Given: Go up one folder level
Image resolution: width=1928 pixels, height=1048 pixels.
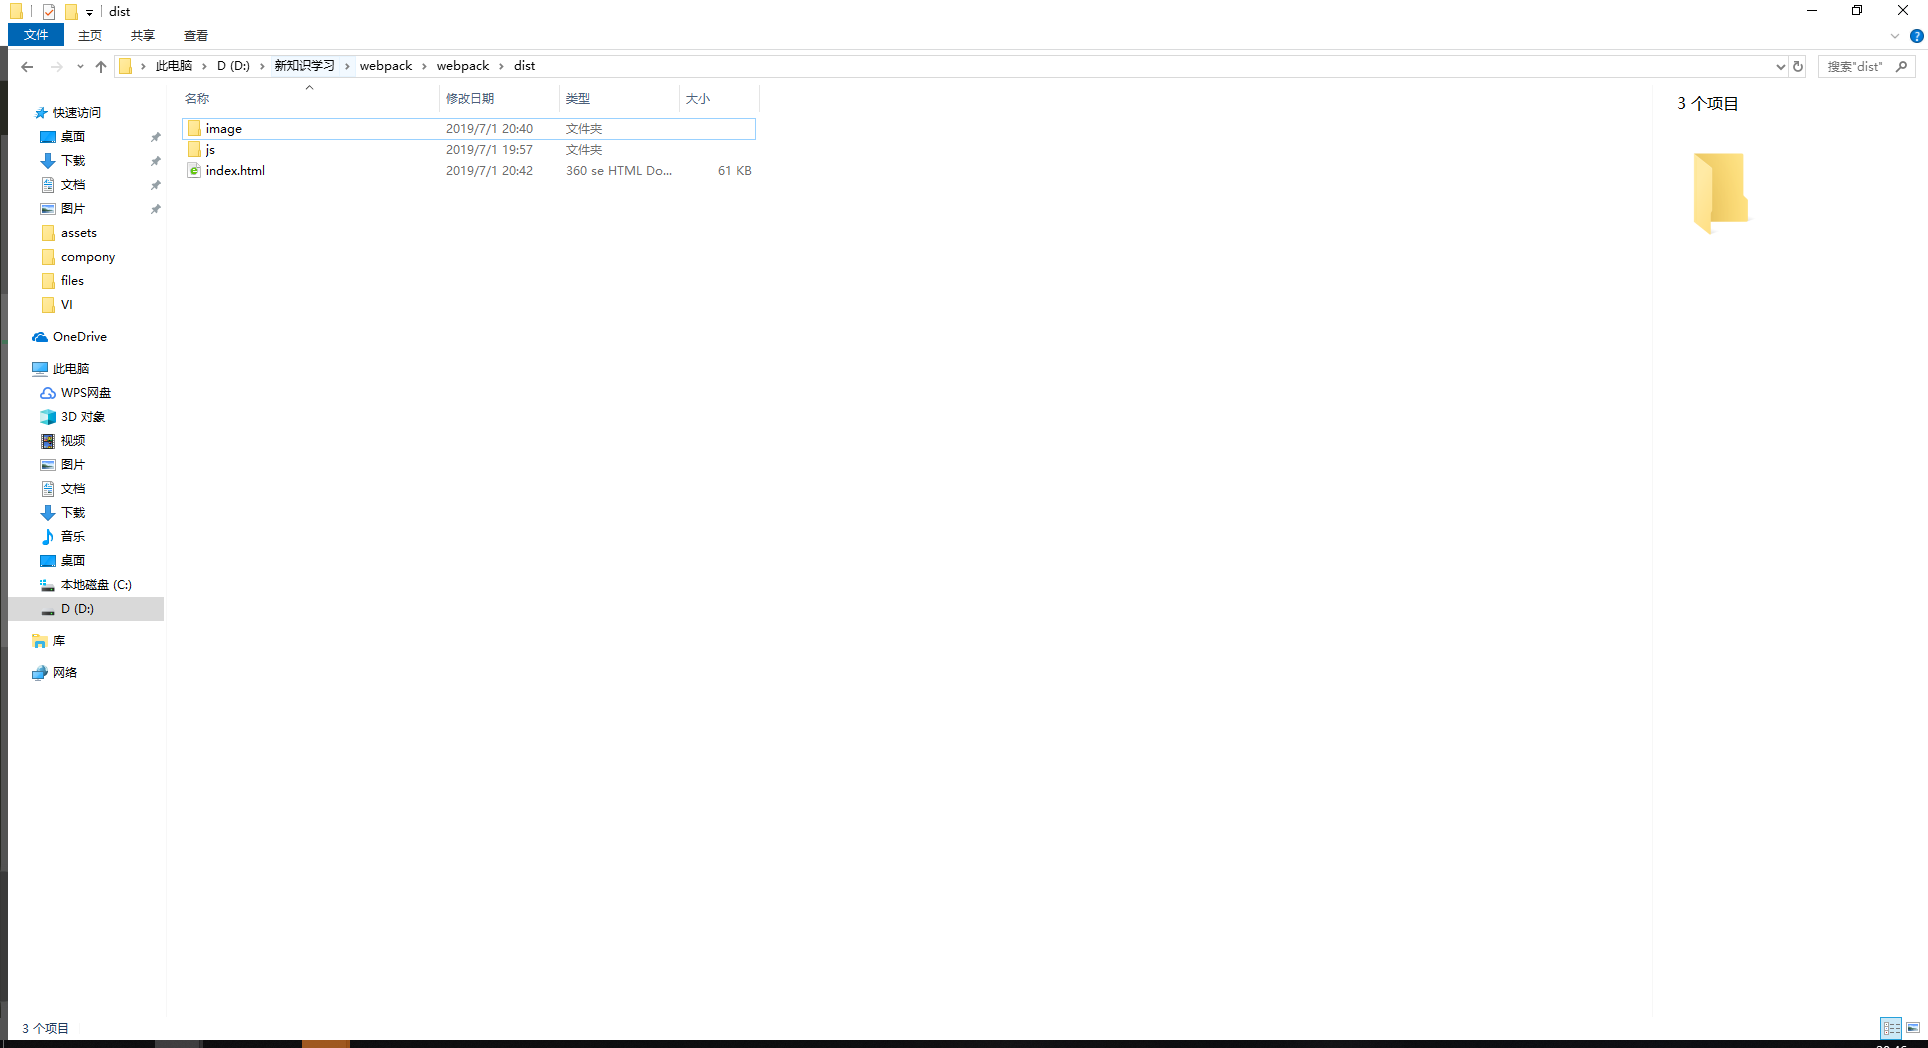Looking at the screenshot, I should pyautogui.click(x=101, y=66).
